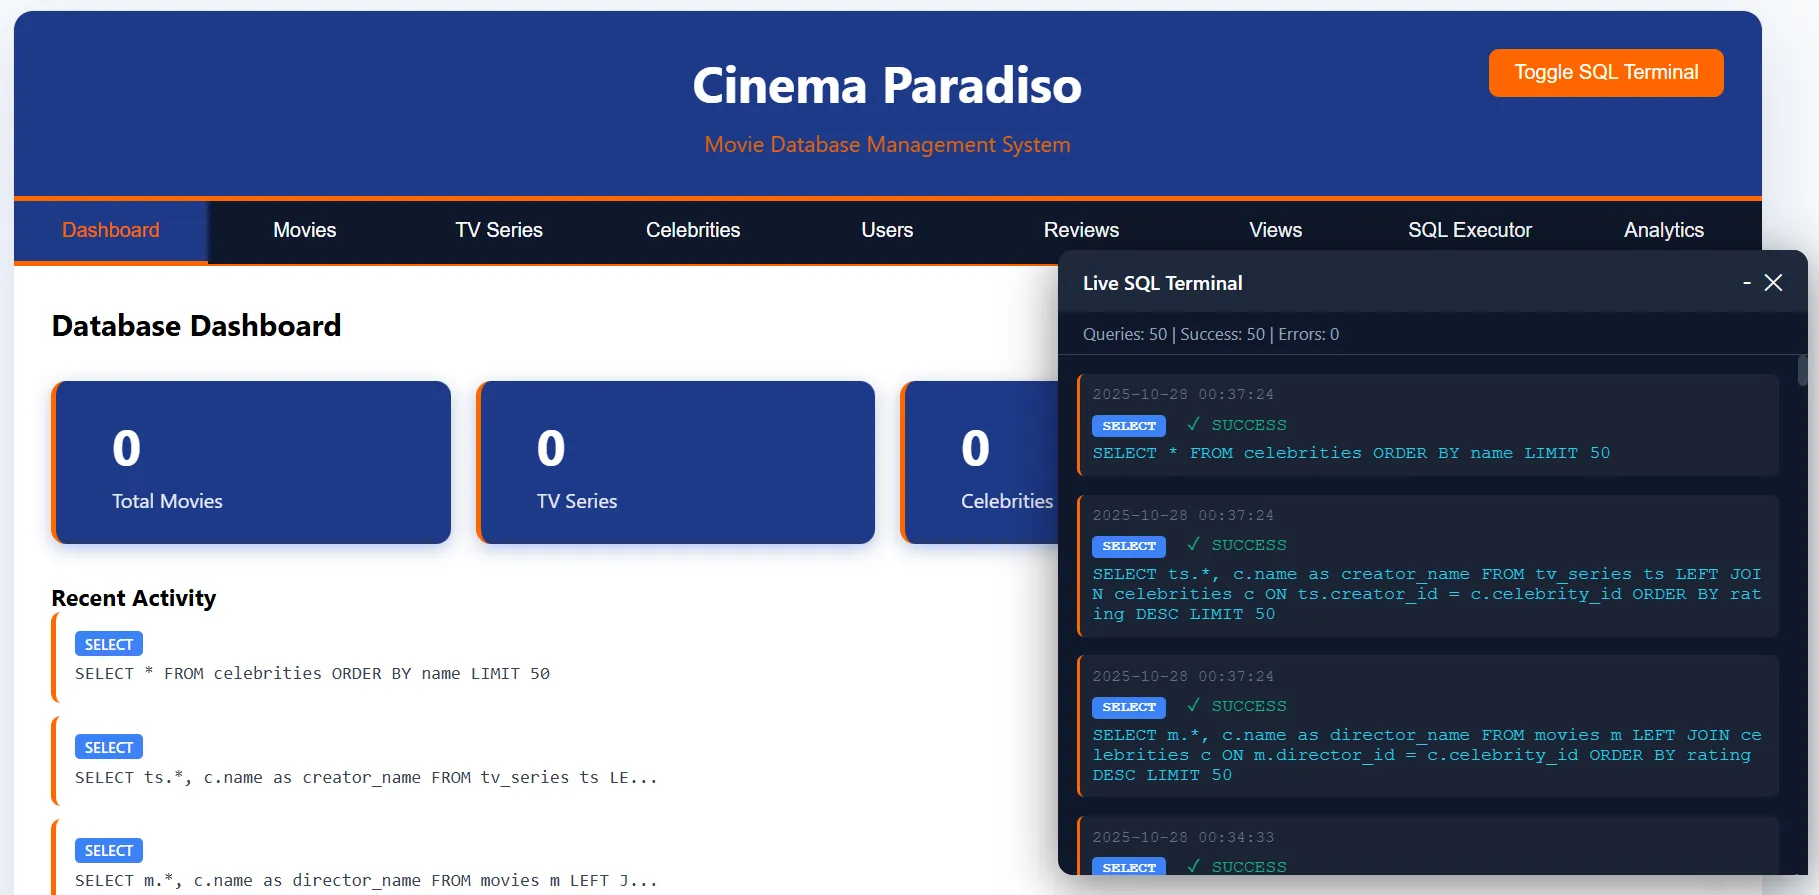
Task: Go to the Analytics tab
Action: (1663, 231)
